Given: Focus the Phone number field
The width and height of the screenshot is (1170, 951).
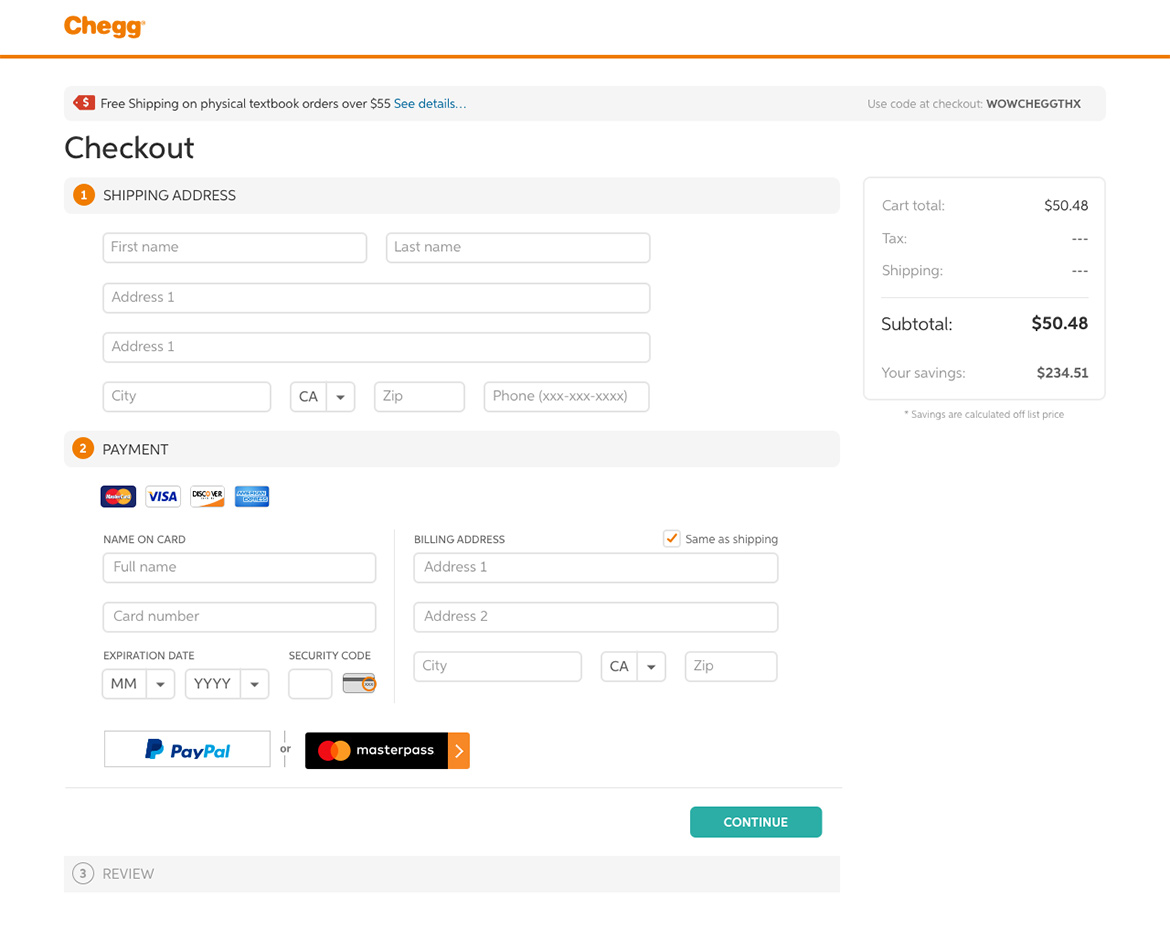Looking at the screenshot, I should click(x=566, y=397).
